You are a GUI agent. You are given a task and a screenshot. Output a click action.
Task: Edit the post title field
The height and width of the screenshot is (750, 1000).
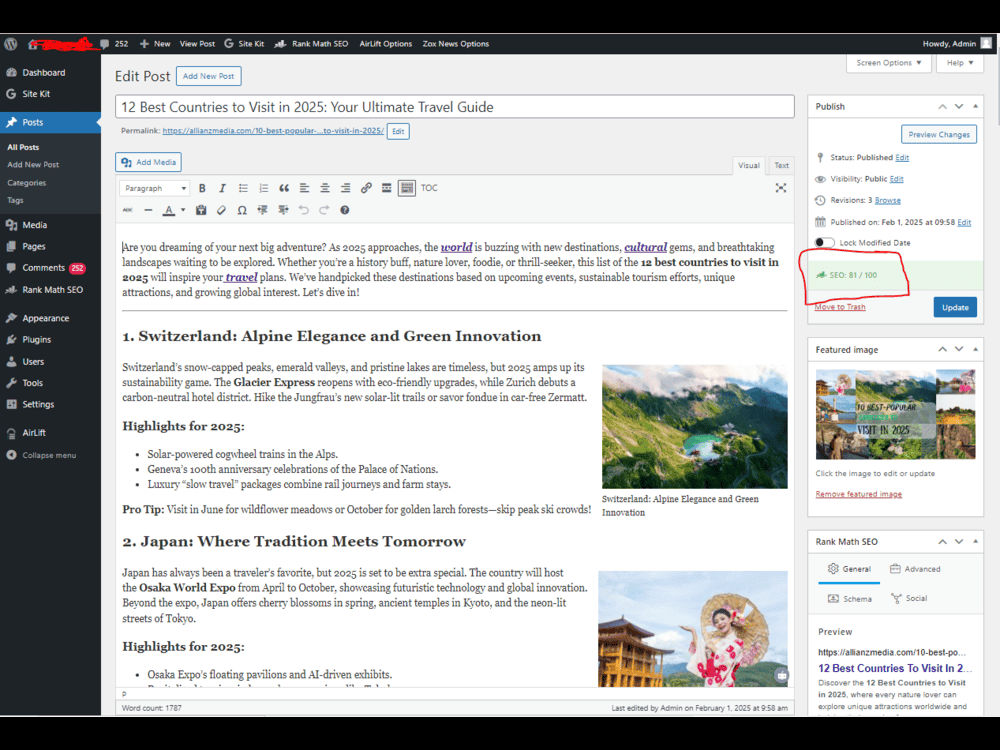point(455,107)
